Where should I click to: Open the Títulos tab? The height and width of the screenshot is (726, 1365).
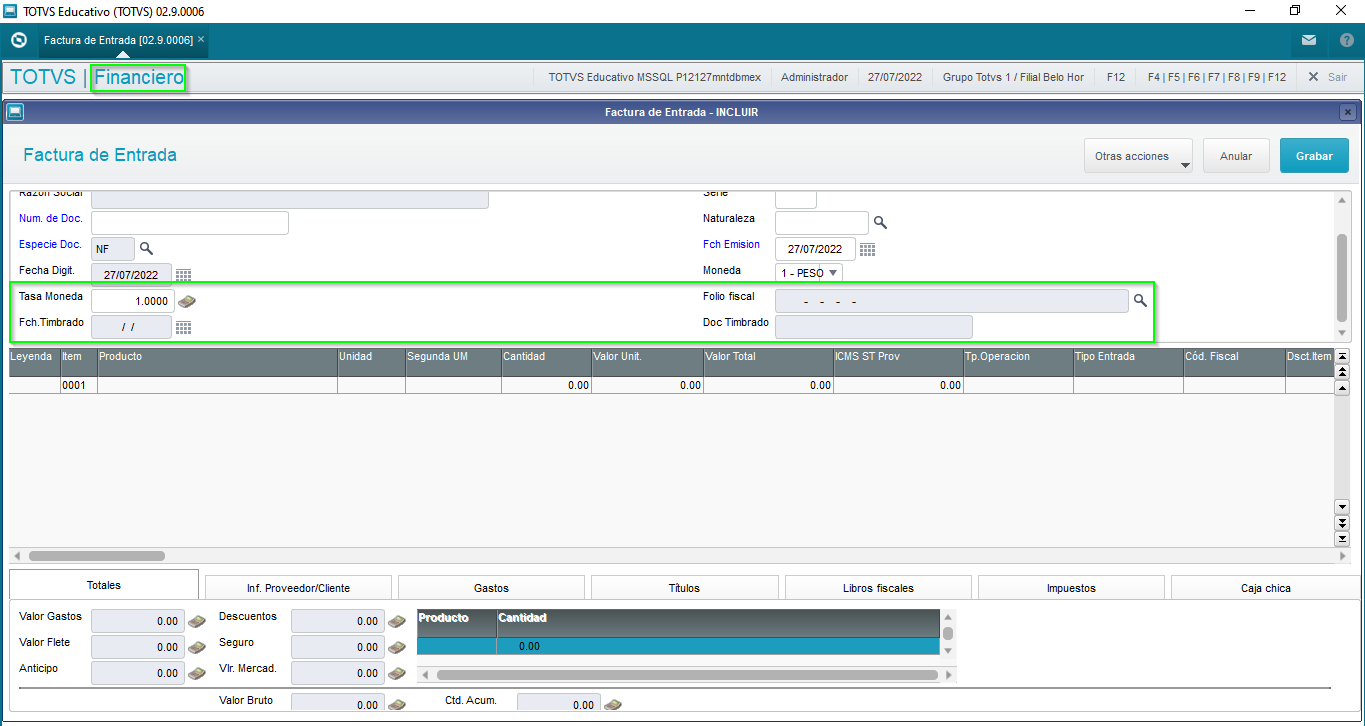click(684, 588)
